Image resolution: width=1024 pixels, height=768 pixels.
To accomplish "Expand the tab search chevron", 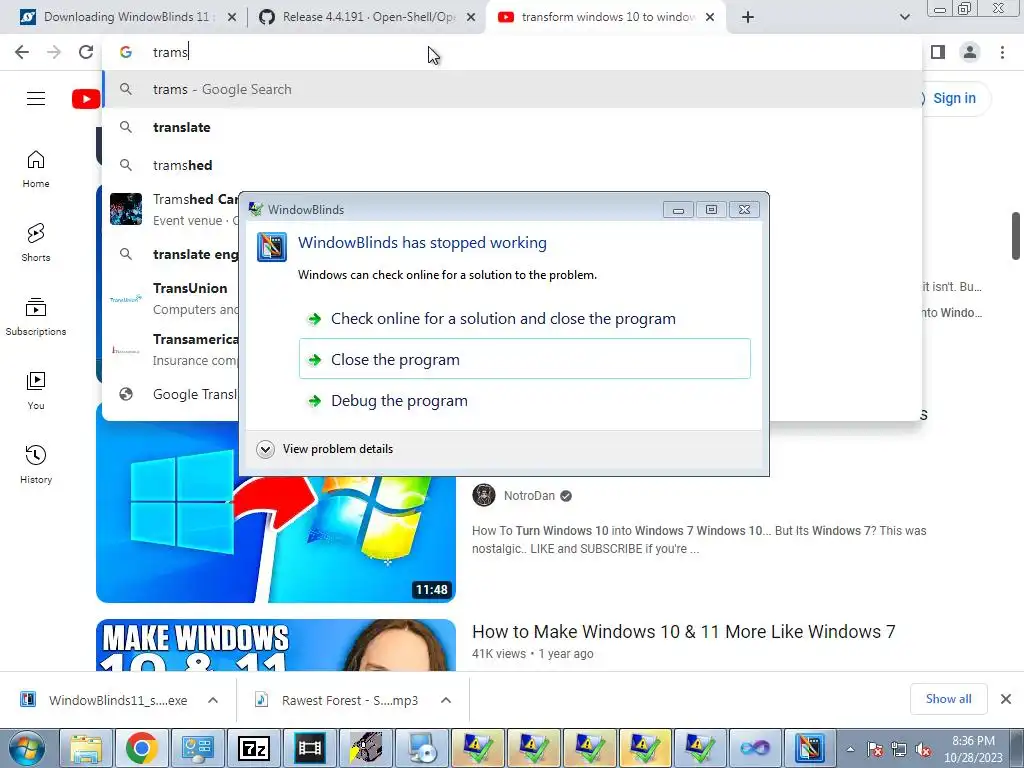I will [904, 17].
